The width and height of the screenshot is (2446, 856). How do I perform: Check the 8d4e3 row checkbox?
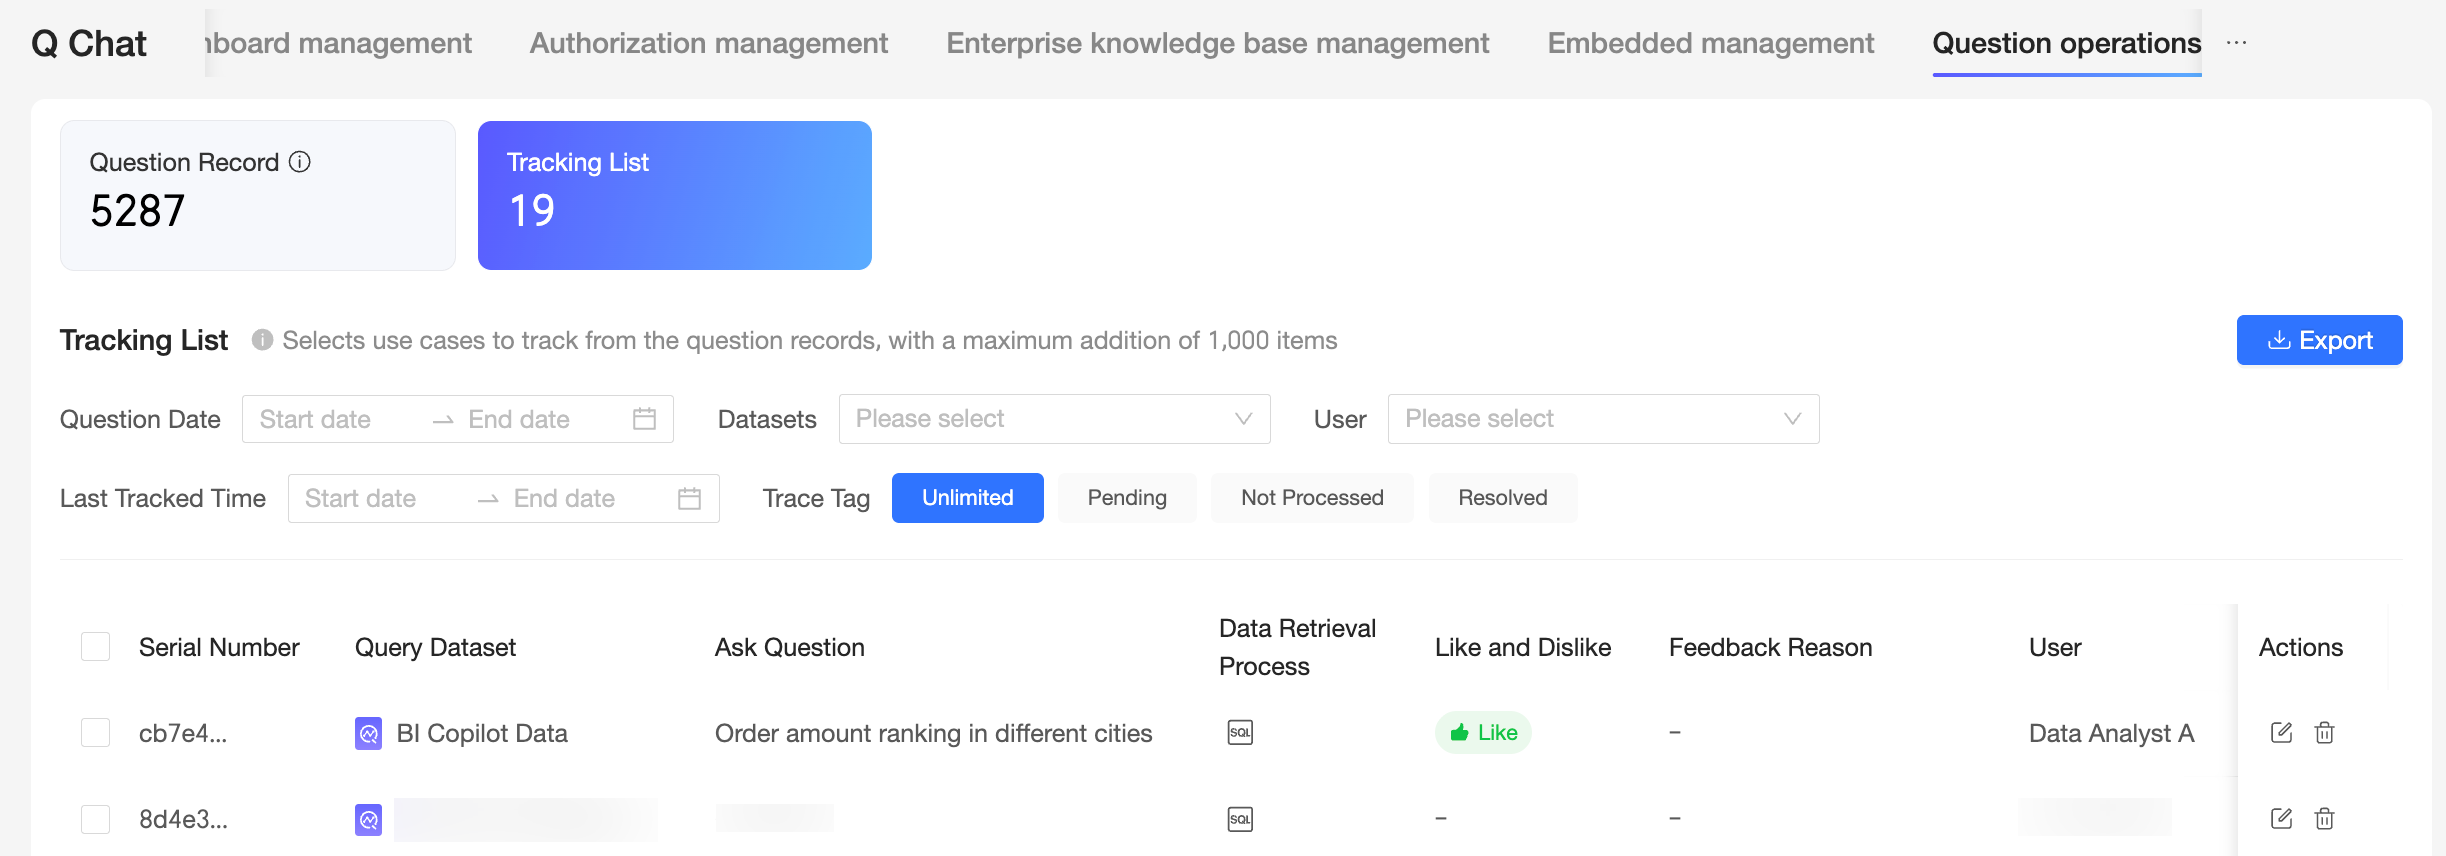(96, 819)
